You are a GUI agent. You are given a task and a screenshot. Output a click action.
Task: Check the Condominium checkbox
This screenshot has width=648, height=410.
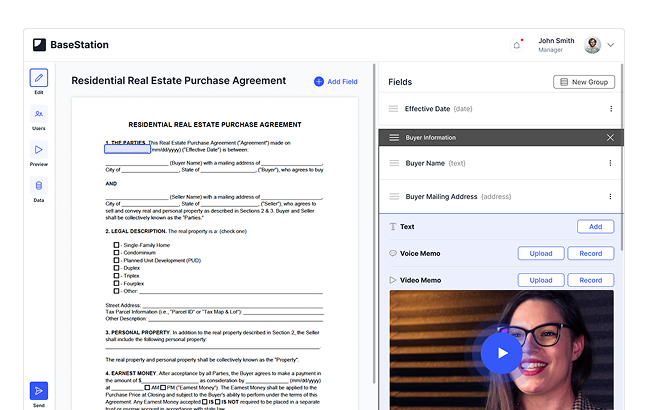click(x=116, y=253)
